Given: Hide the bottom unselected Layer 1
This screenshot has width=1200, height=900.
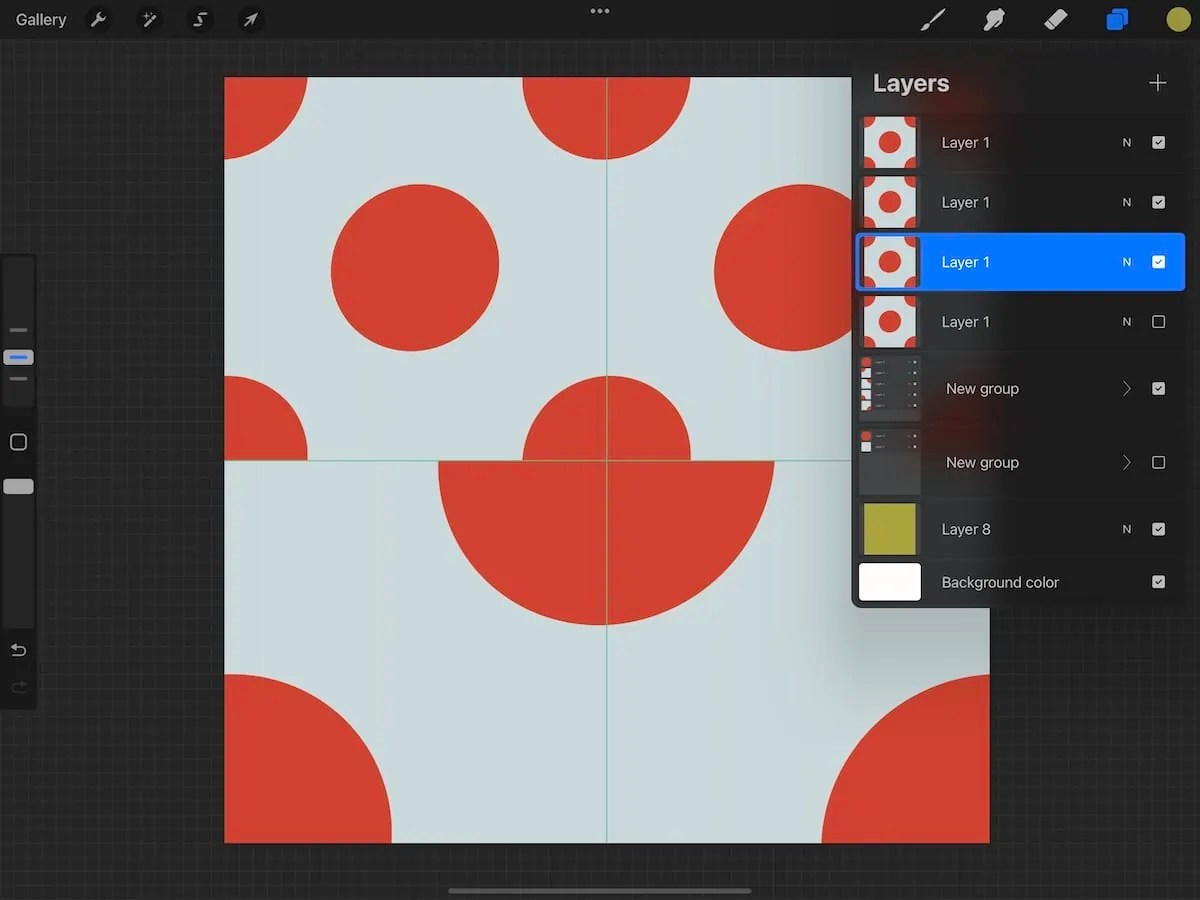Looking at the screenshot, I should 1159,321.
